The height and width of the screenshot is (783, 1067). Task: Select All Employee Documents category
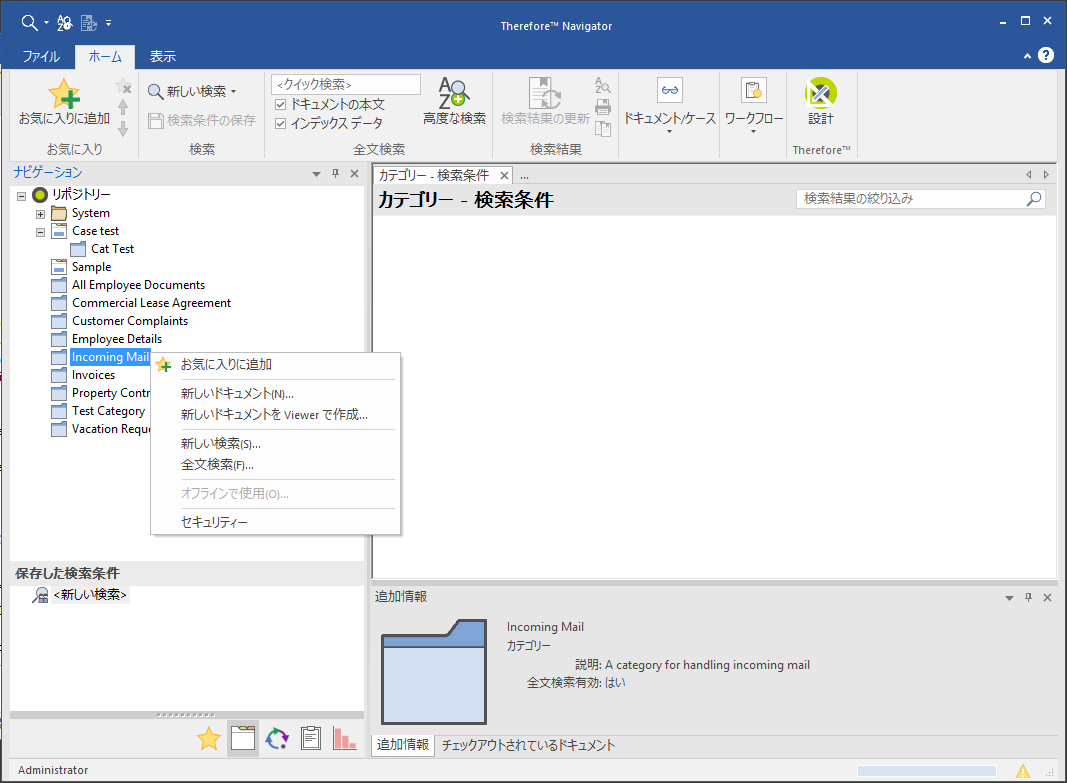[x=138, y=285]
